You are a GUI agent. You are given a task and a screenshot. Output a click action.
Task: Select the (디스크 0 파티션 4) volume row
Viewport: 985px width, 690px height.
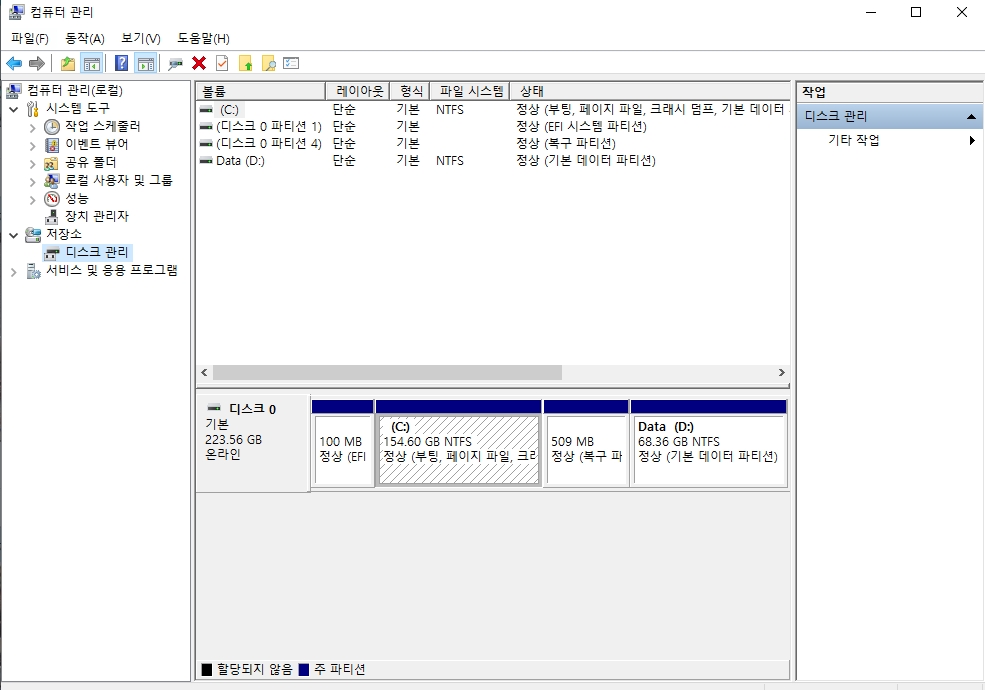coord(492,143)
